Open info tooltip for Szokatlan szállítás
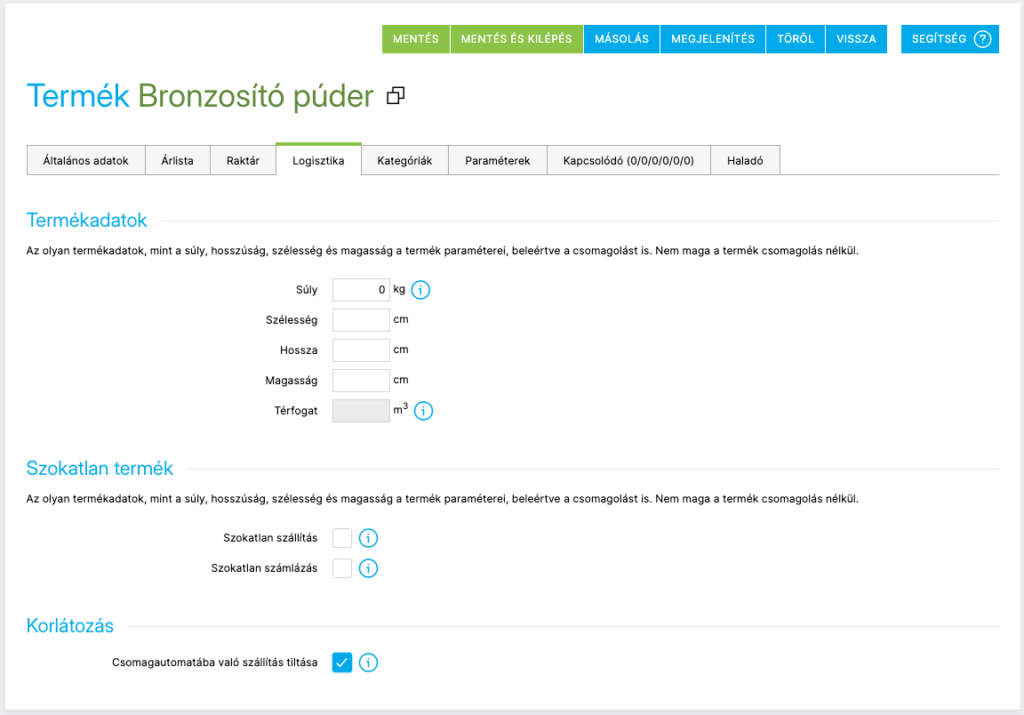The height and width of the screenshot is (715, 1024). [x=368, y=539]
